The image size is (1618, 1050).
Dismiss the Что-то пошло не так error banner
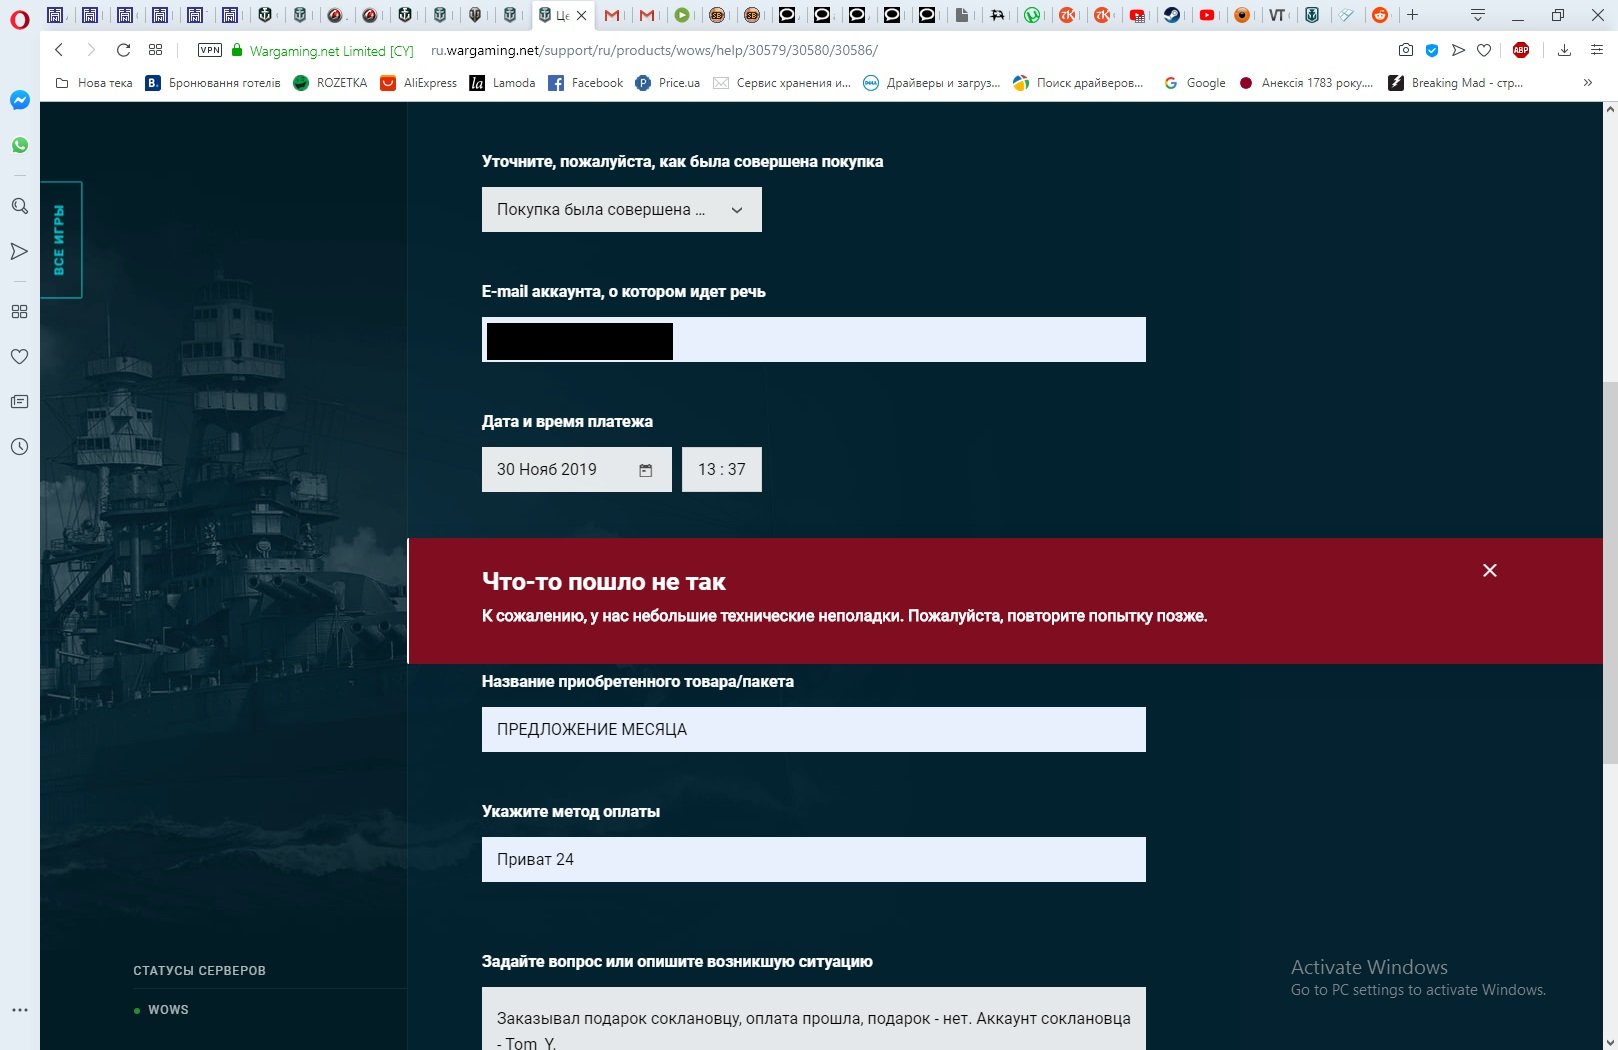(1490, 570)
